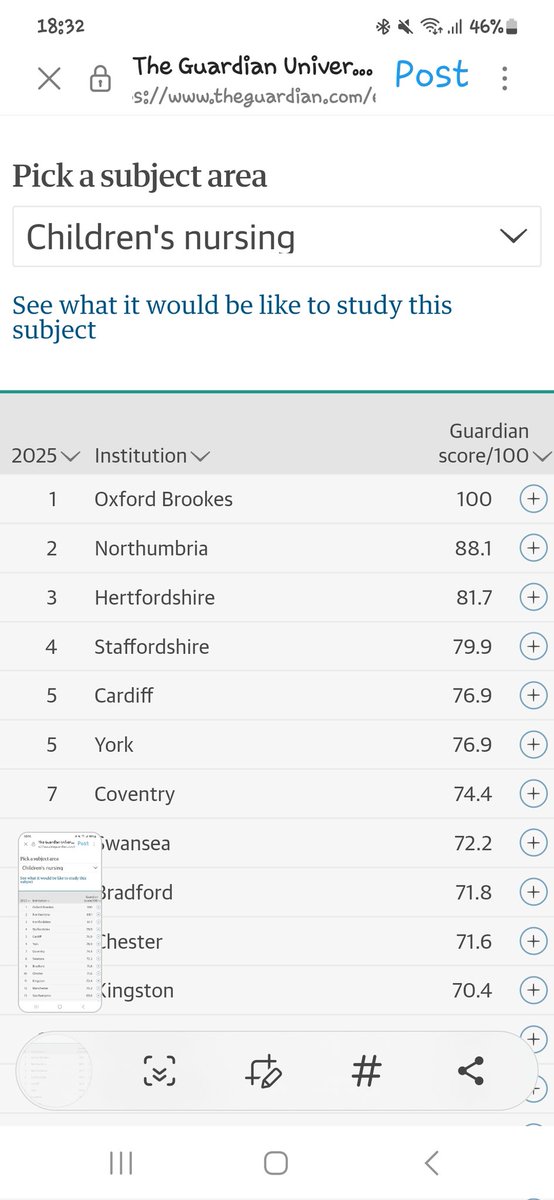Screen dimensions: 554x1200
Task: Open Android recent apps button
Action: (x=121, y=1162)
